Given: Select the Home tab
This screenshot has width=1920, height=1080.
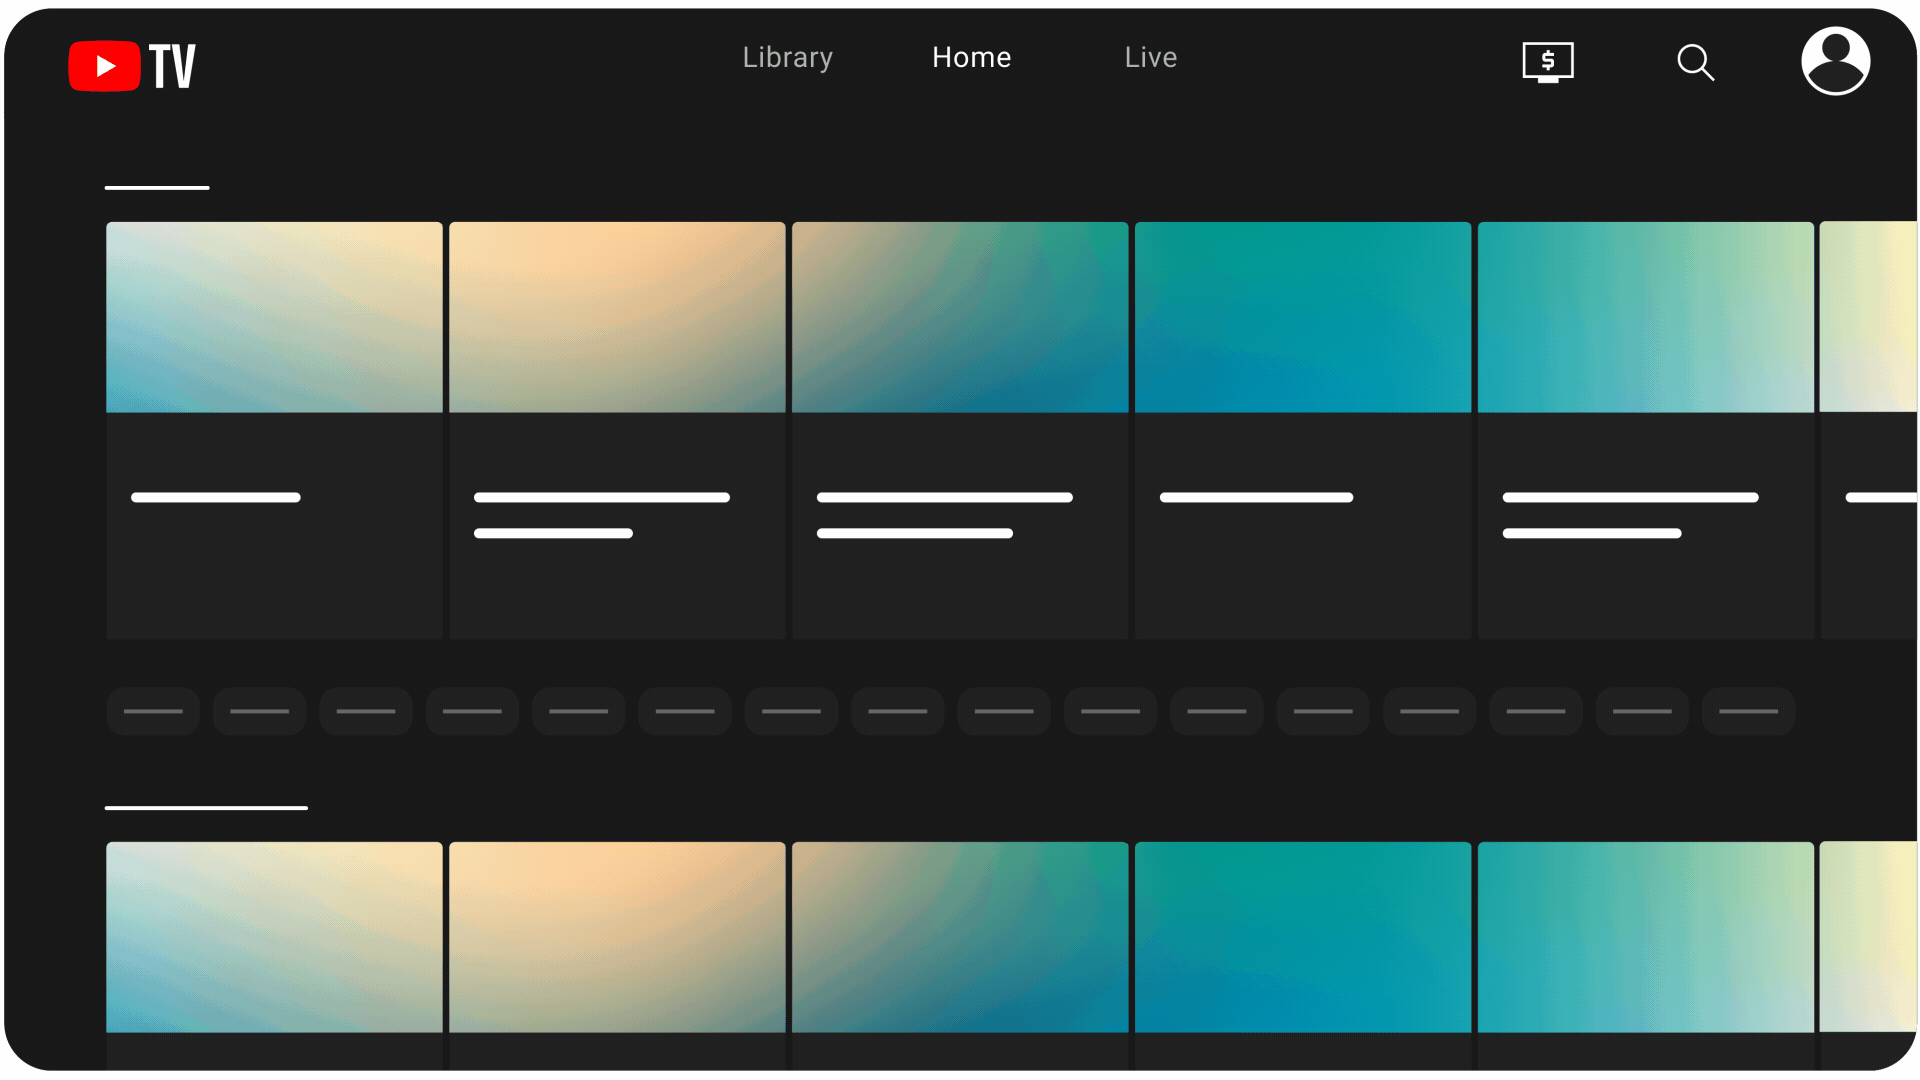Looking at the screenshot, I should (x=971, y=58).
